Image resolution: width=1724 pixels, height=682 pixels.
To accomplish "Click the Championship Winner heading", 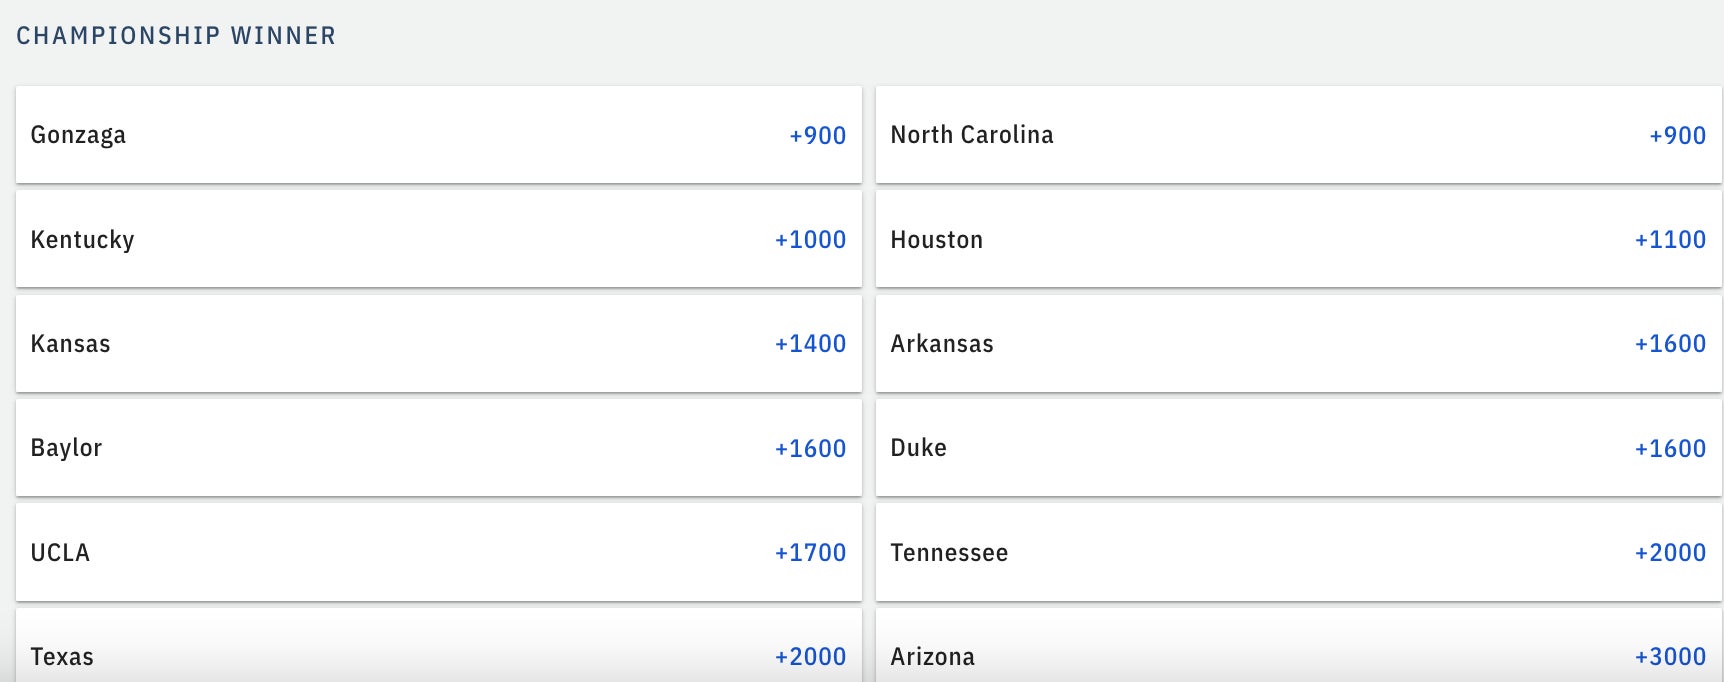I will tap(176, 36).
